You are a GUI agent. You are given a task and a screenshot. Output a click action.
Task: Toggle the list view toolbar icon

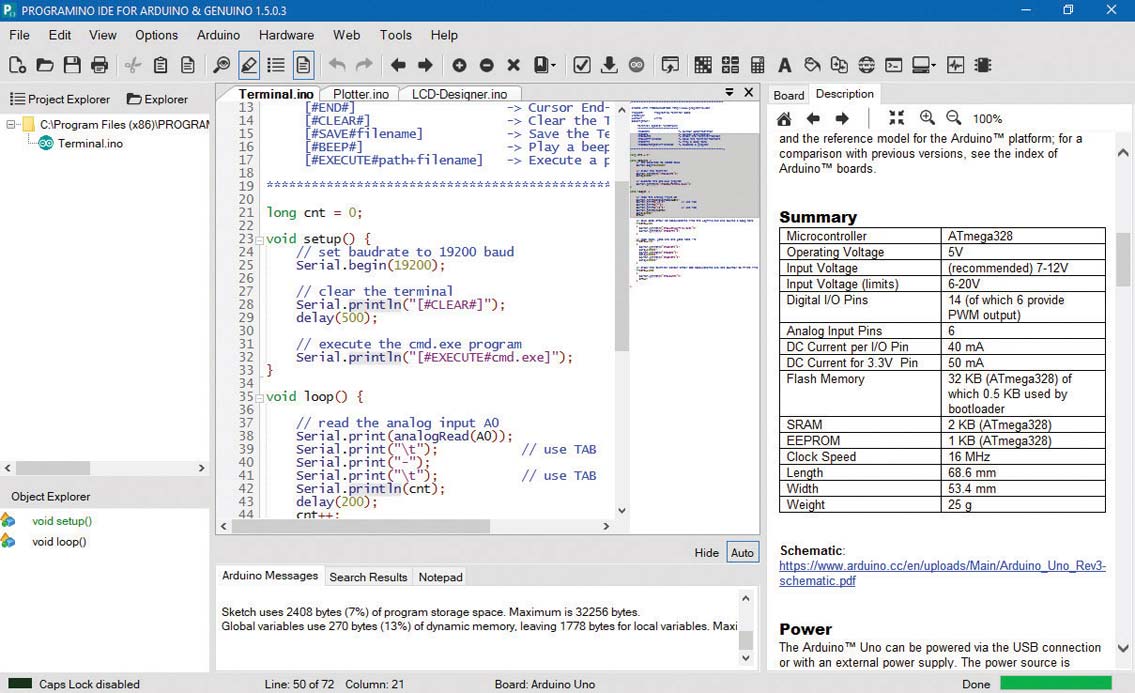tap(276, 65)
